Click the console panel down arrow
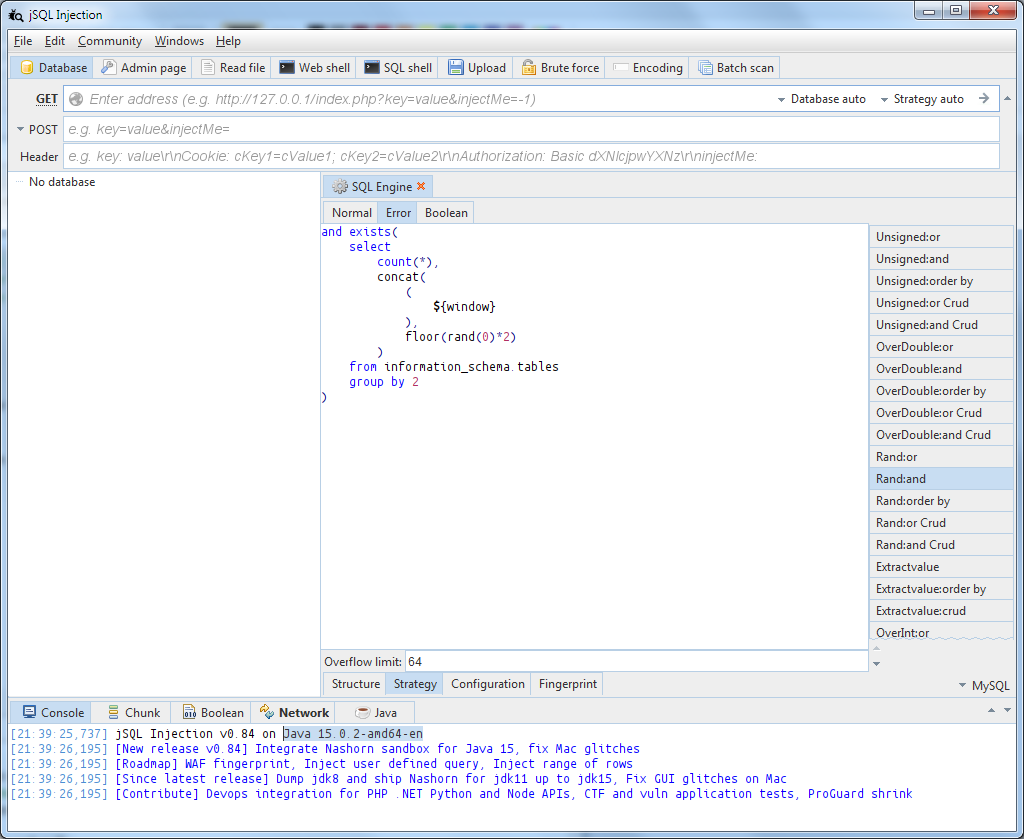 click(1008, 710)
